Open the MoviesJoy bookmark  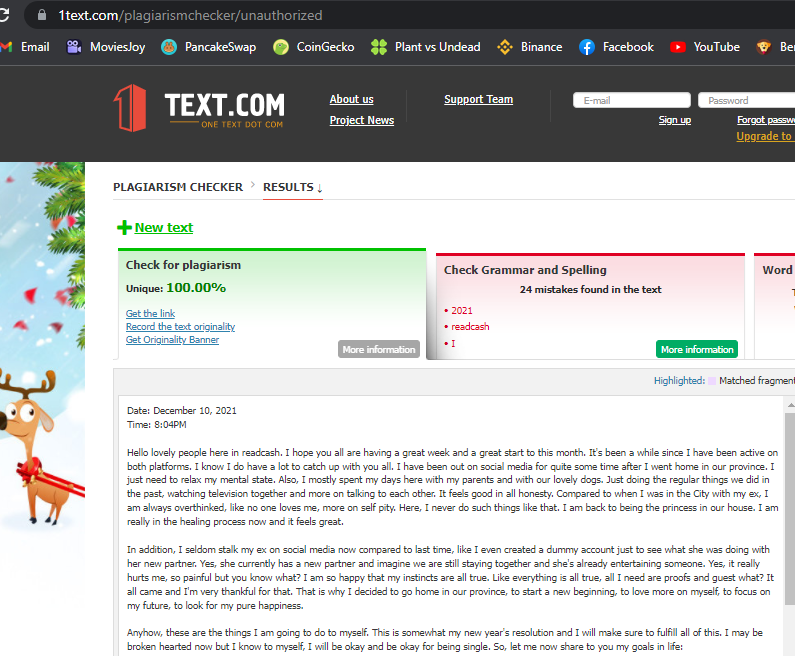pos(105,47)
